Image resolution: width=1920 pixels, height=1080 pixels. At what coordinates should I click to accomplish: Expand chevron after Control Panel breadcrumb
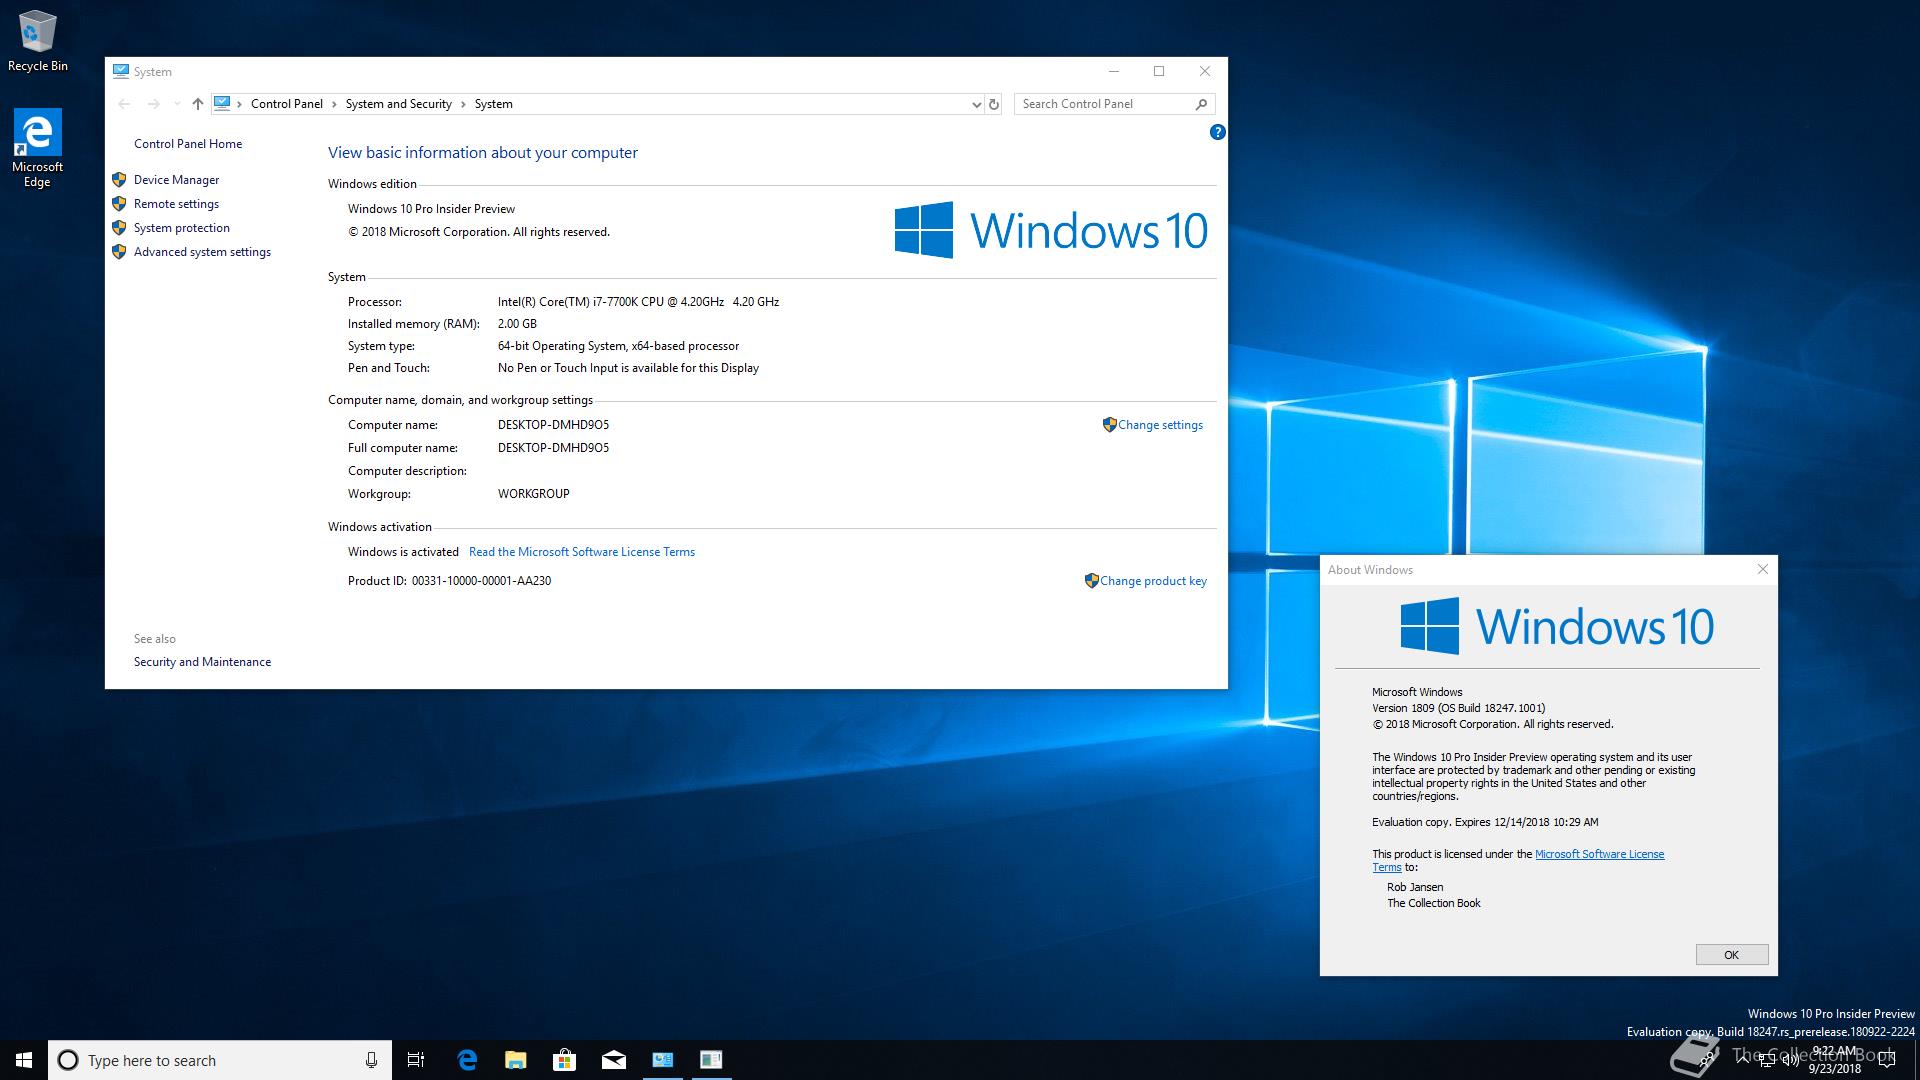click(x=334, y=104)
